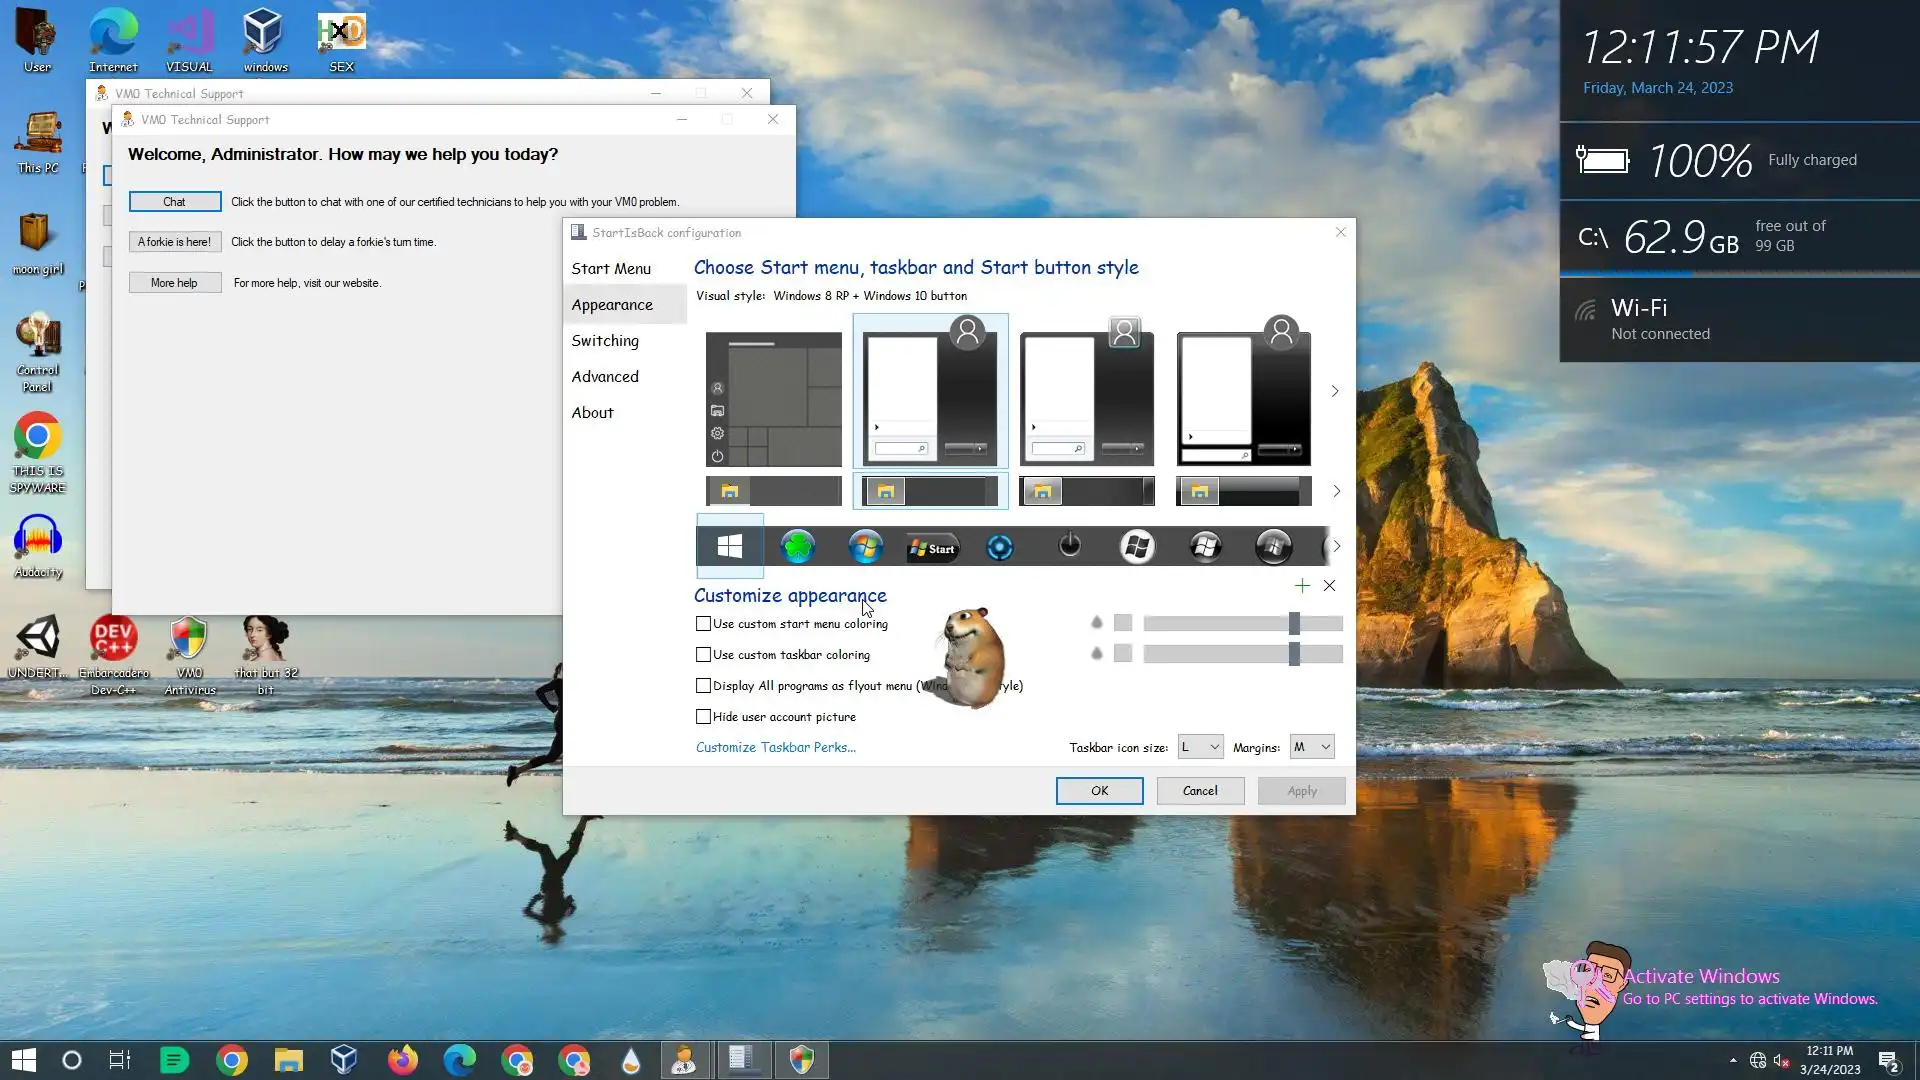Open Firefox from the taskbar

[x=402, y=1060]
